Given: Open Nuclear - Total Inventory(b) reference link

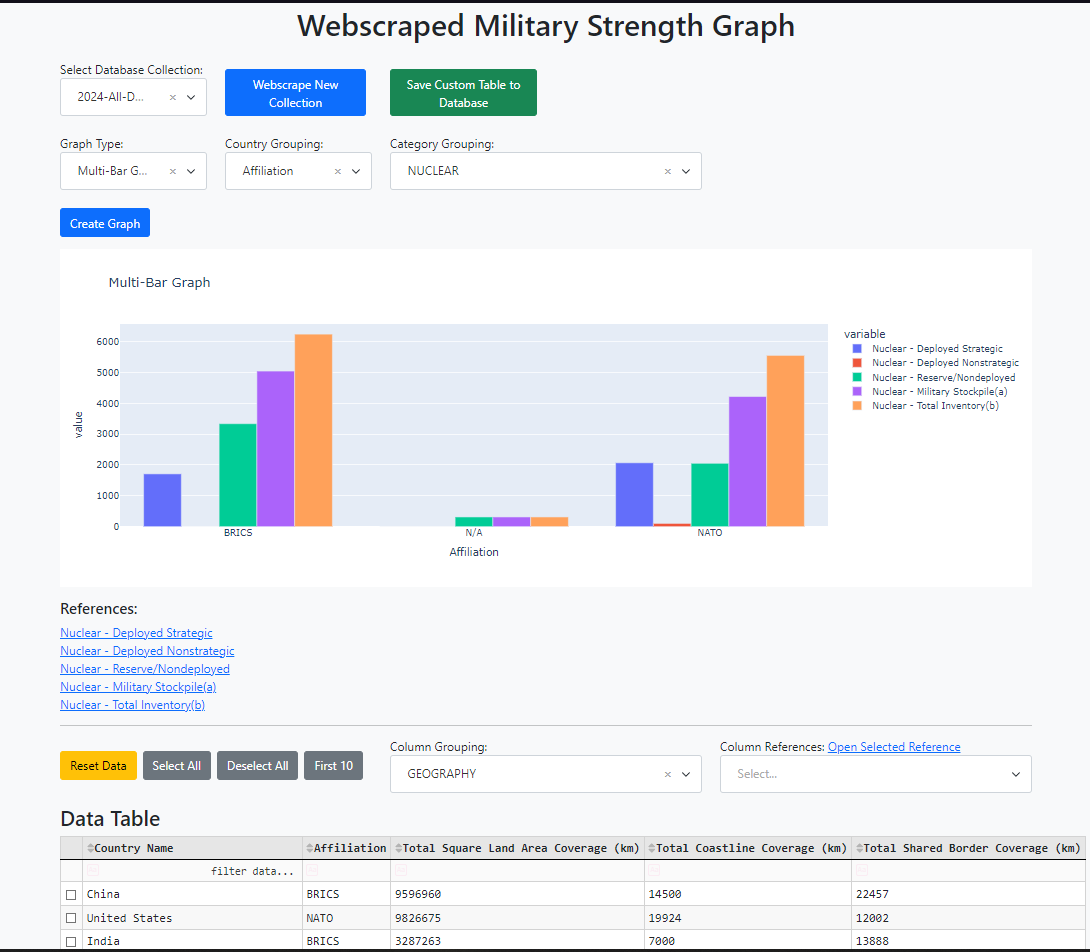Looking at the screenshot, I should (133, 705).
